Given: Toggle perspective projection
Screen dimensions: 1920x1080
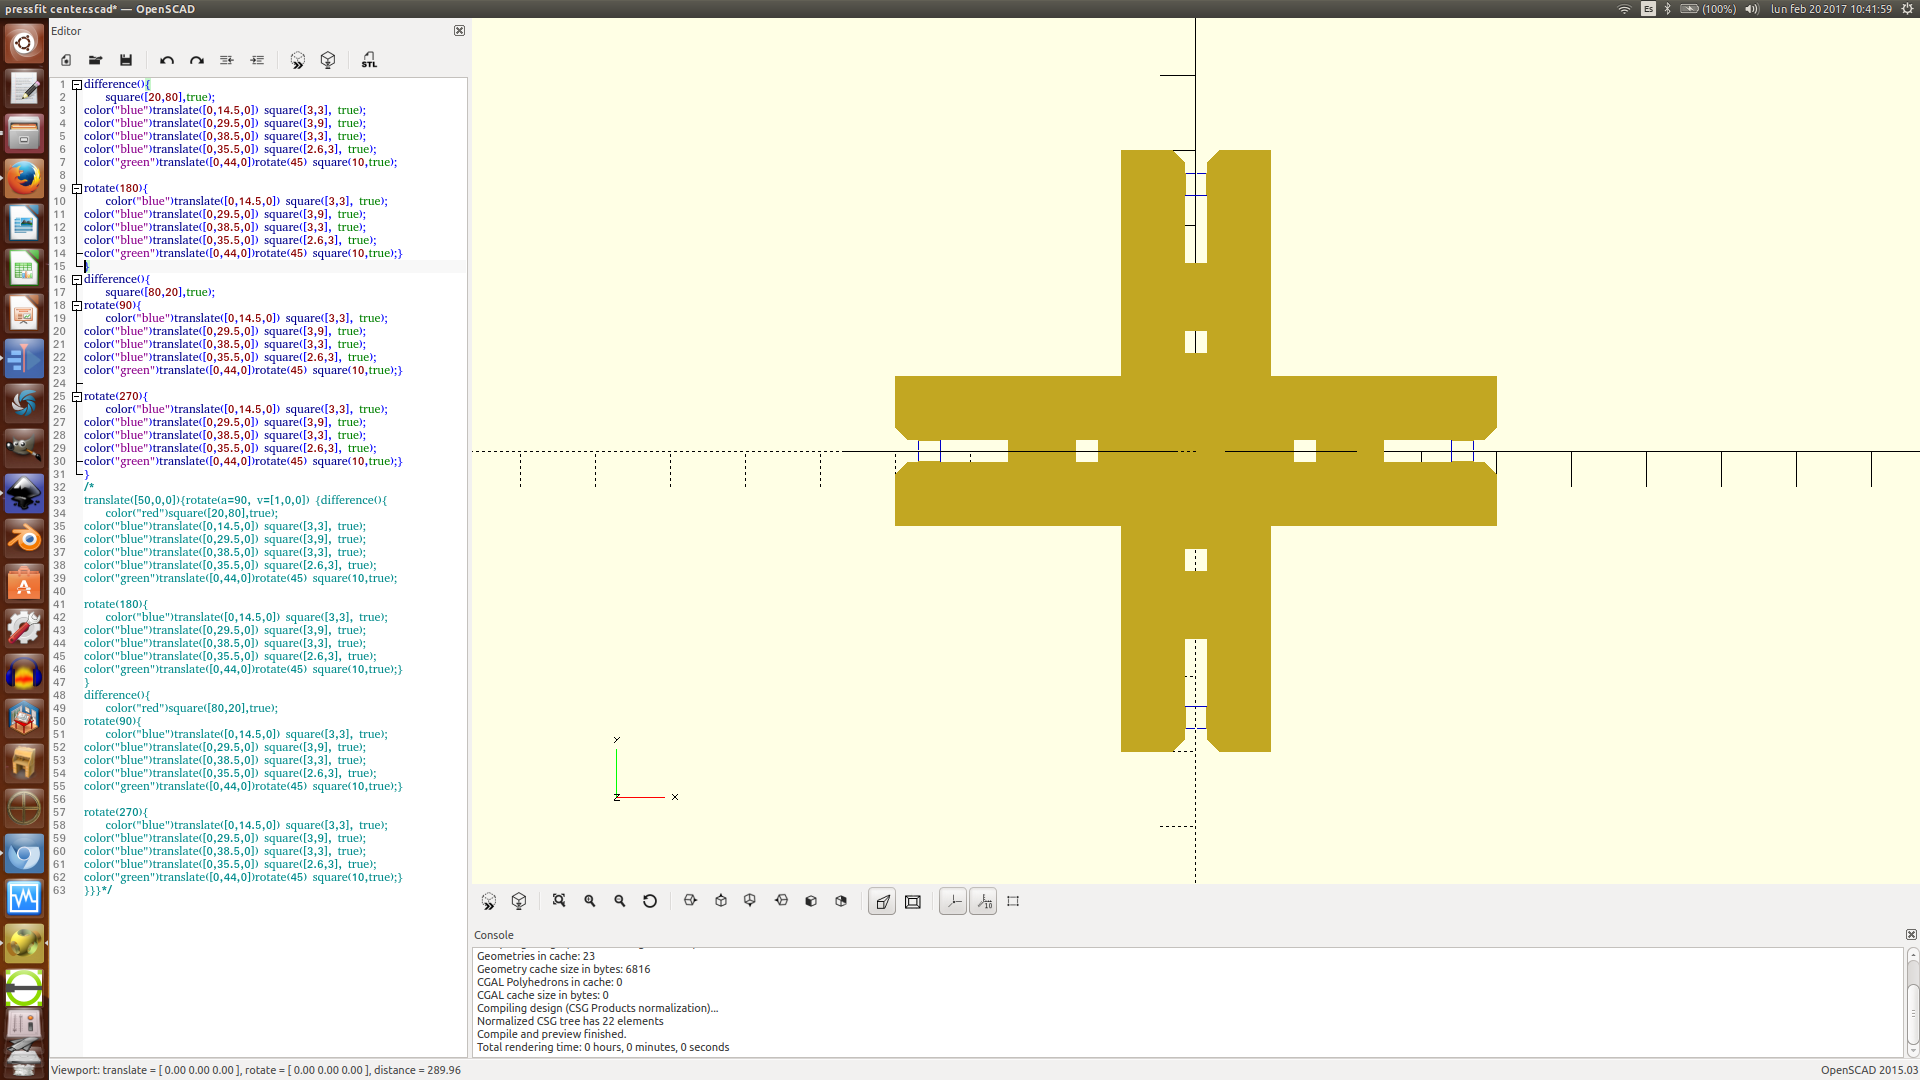Looking at the screenshot, I should click(x=882, y=902).
